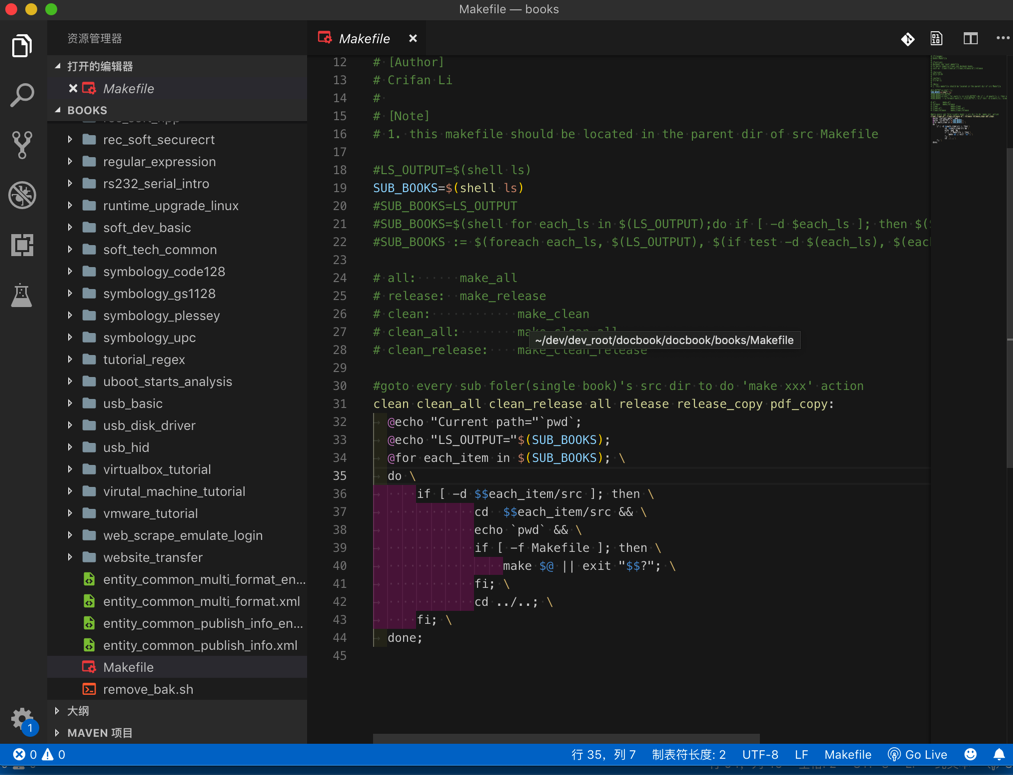This screenshot has height=775, width=1013.
Task: Open the Search view icon
Action: (x=22, y=95)
